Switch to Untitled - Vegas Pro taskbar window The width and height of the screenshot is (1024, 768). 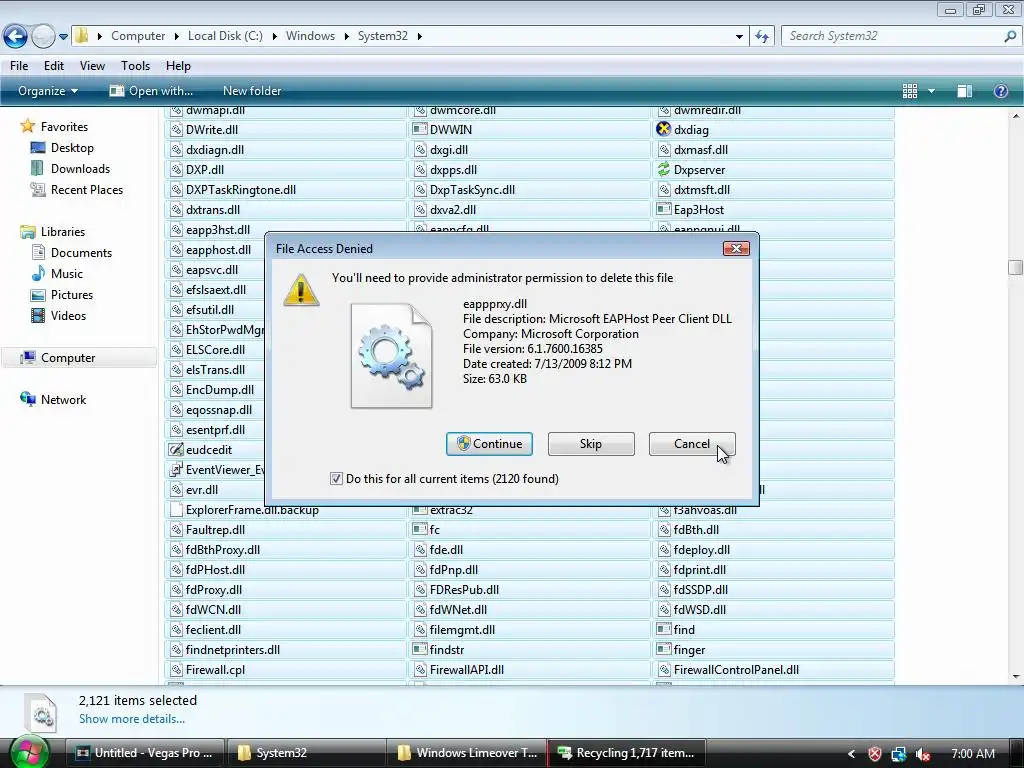(145, 753)
